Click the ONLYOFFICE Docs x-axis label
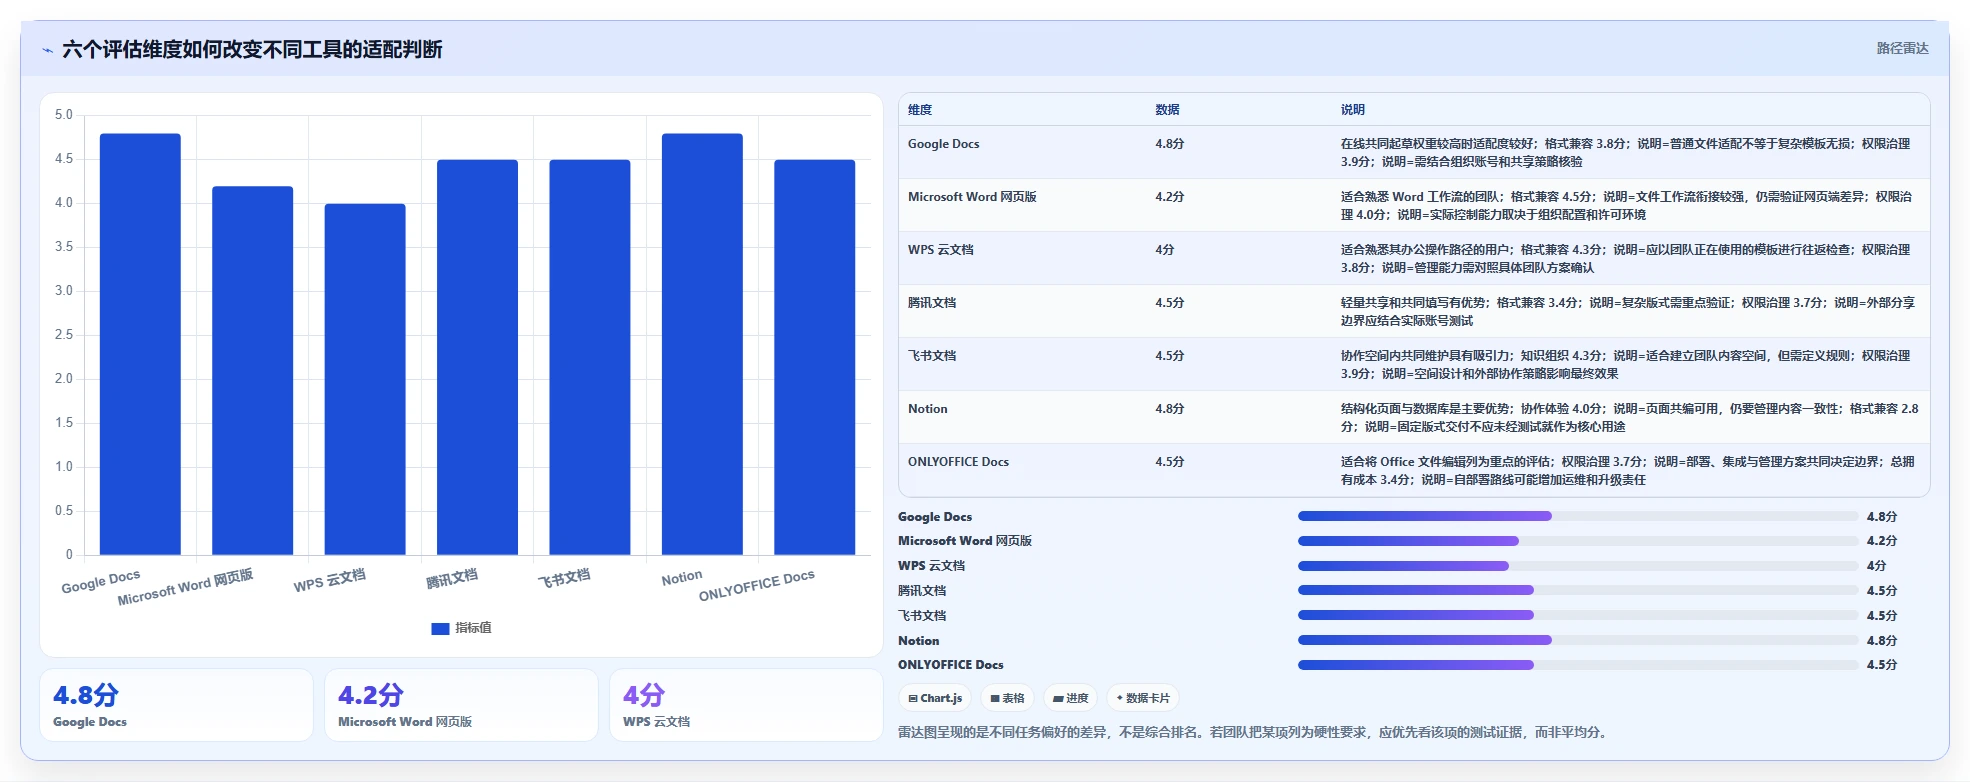This screenshot has height=782, width=1970. [x=757, y=586]
